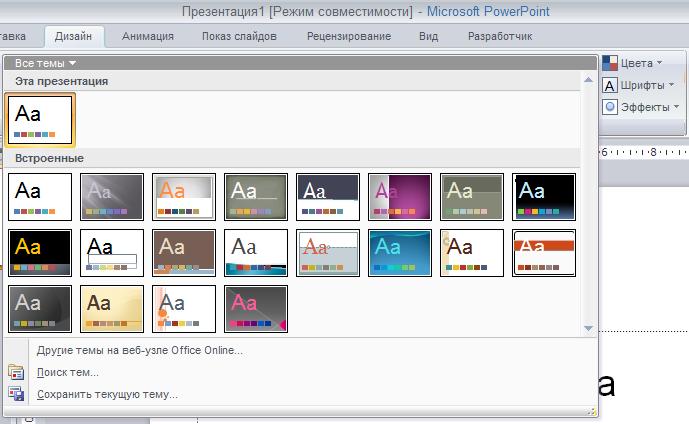Apply the dark charcoal theme with gray Aa
The image size is (689, 424).
[40, 309]
